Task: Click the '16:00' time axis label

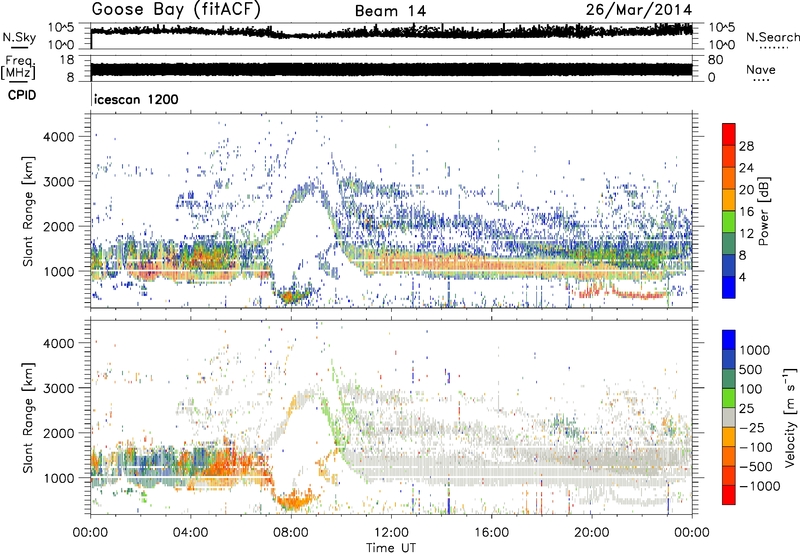Action: click(491, 533)
